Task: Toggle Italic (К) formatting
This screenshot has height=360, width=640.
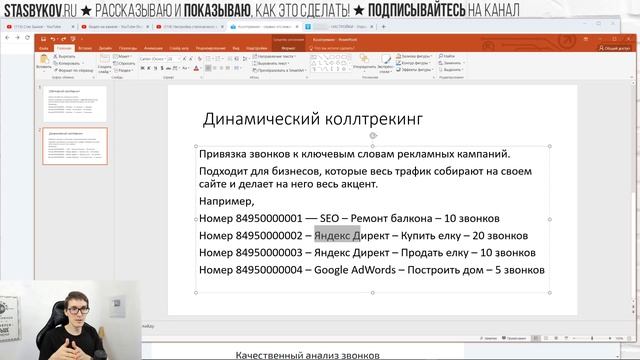Action: coord(149,68)
